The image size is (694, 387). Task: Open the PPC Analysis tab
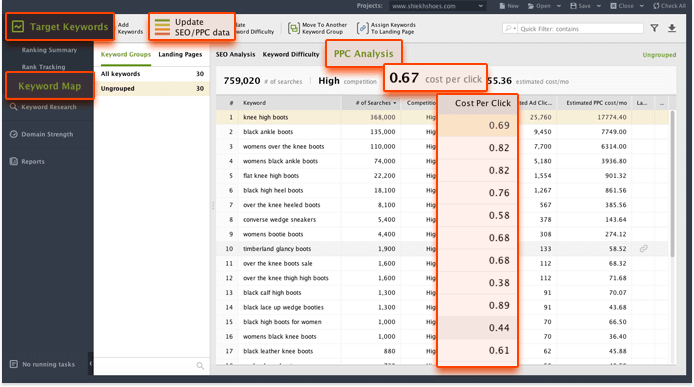click(x=363, y=54)
